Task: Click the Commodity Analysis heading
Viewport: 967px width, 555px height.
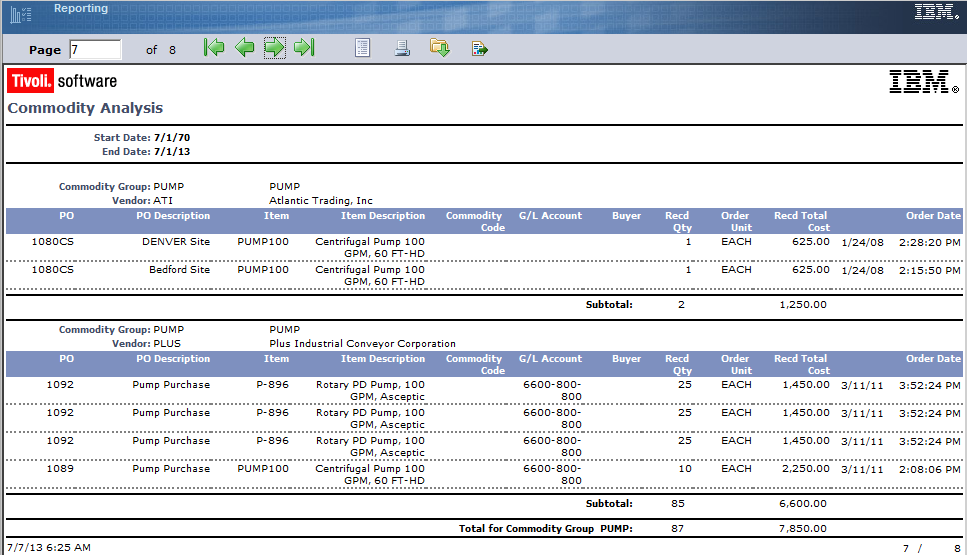Action: pos(85,108)
